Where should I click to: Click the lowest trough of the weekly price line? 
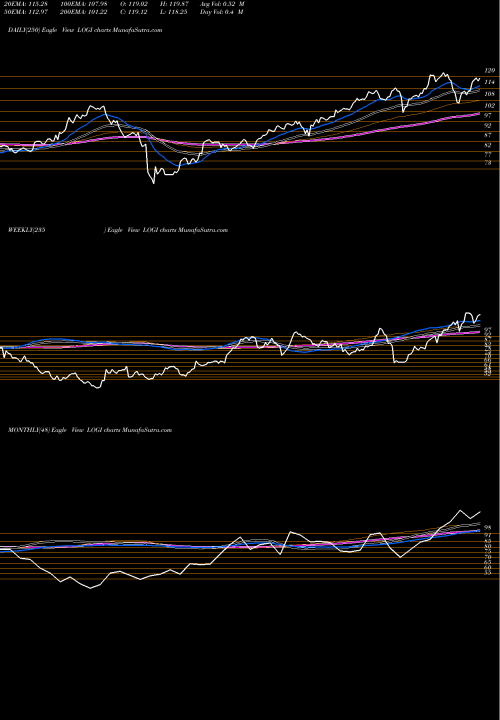point(97,388)
